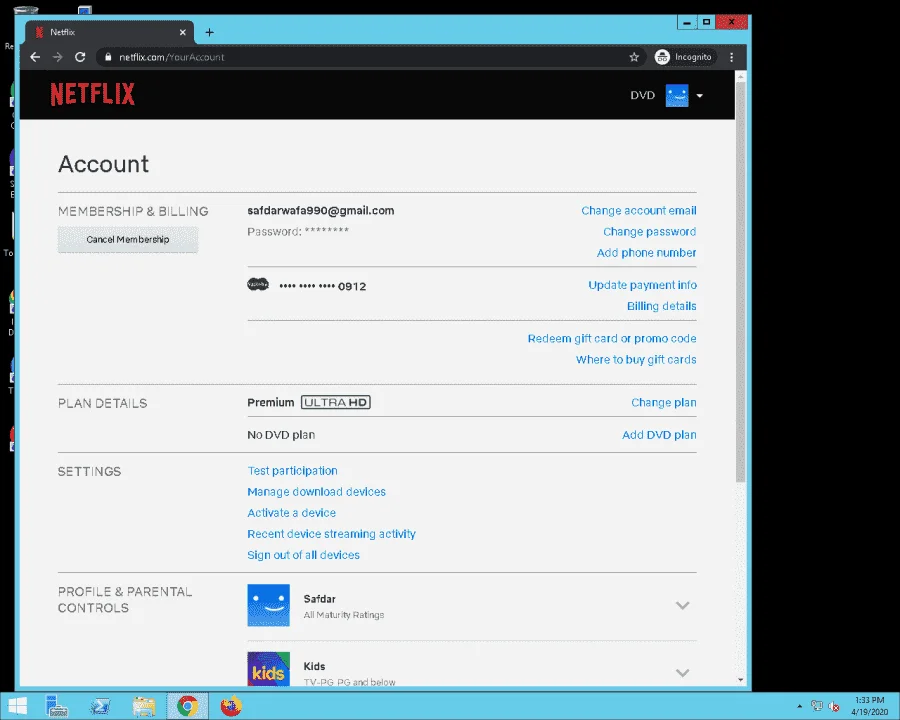Open the DVD menu item
Image resolution: width=900 pixels, height=720 pixels.
pos(642,95)
